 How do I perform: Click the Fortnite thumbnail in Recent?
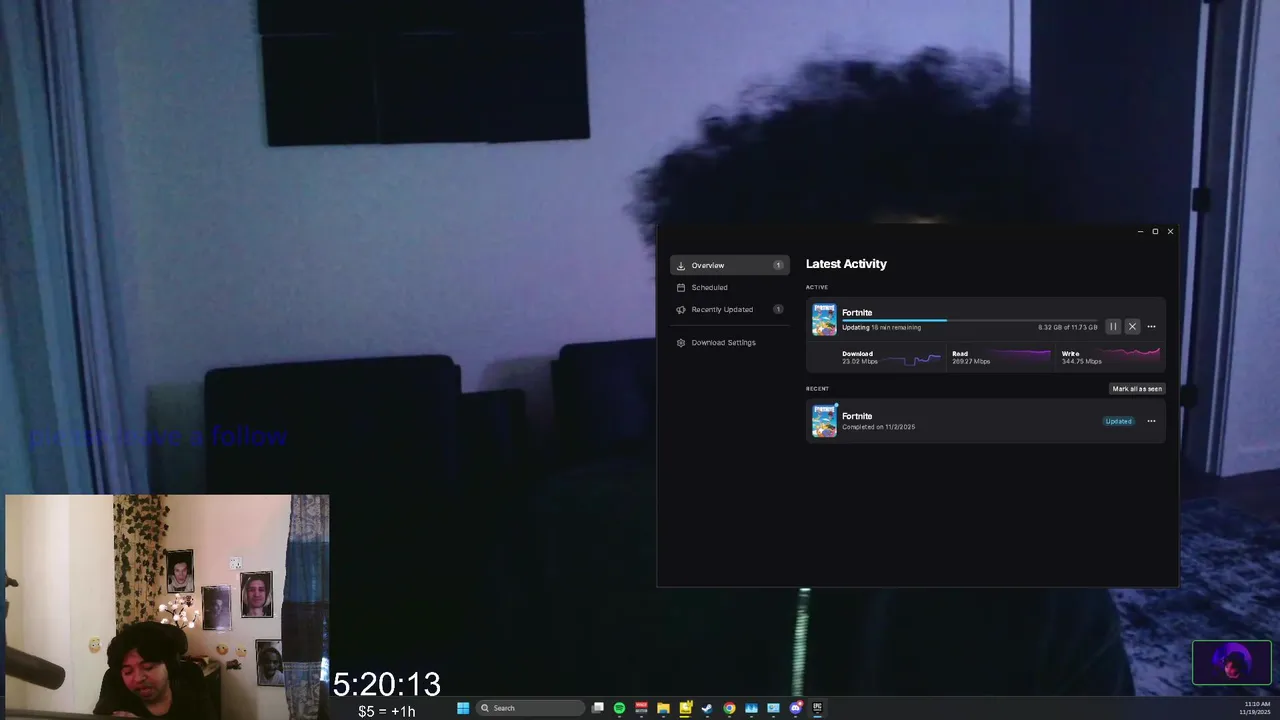point(824,421)
